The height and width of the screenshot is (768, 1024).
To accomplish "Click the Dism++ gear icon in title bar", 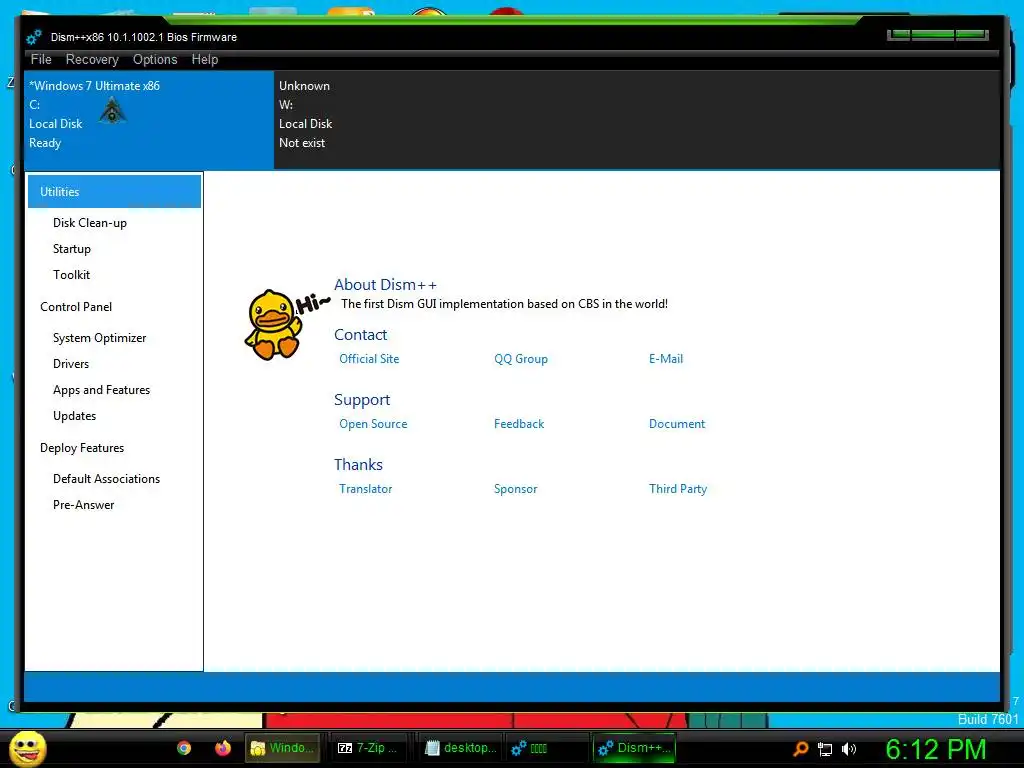I will click(34, 37).
